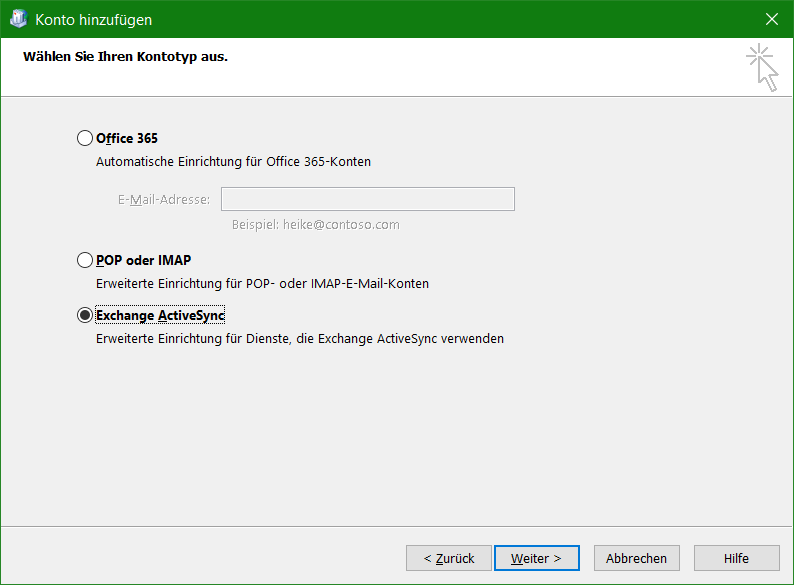Click the cursor graphic in the header
Viewport: 794px width, 585px height.
(763, 67)
